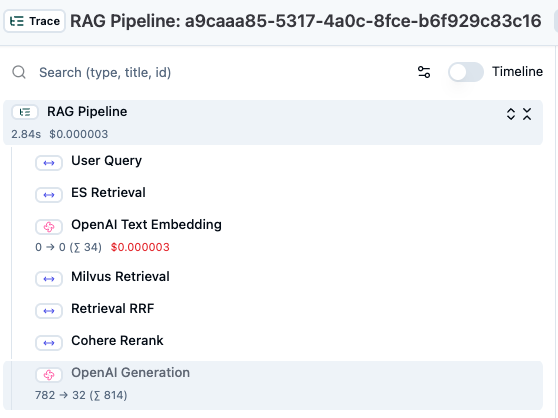Click the RAG Pipeline trace ID title

point(306,21)
